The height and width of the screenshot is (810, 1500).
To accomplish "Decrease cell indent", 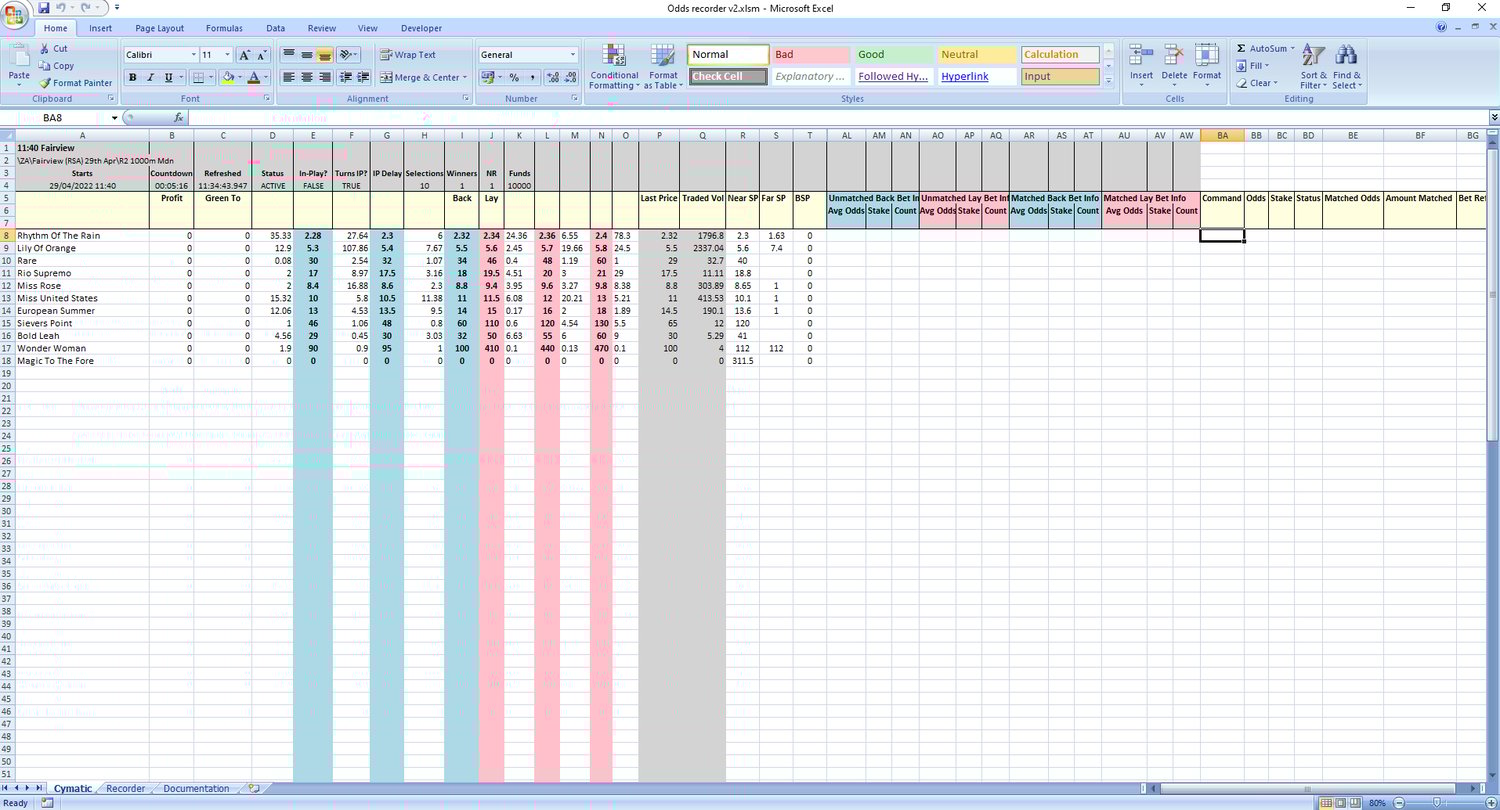I will 347,77.
